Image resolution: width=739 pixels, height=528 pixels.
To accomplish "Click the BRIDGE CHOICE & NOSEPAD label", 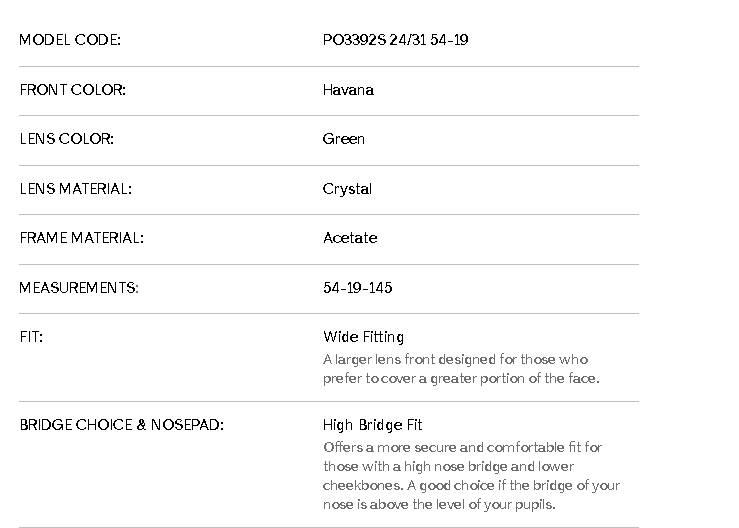I will pos(121,425).
